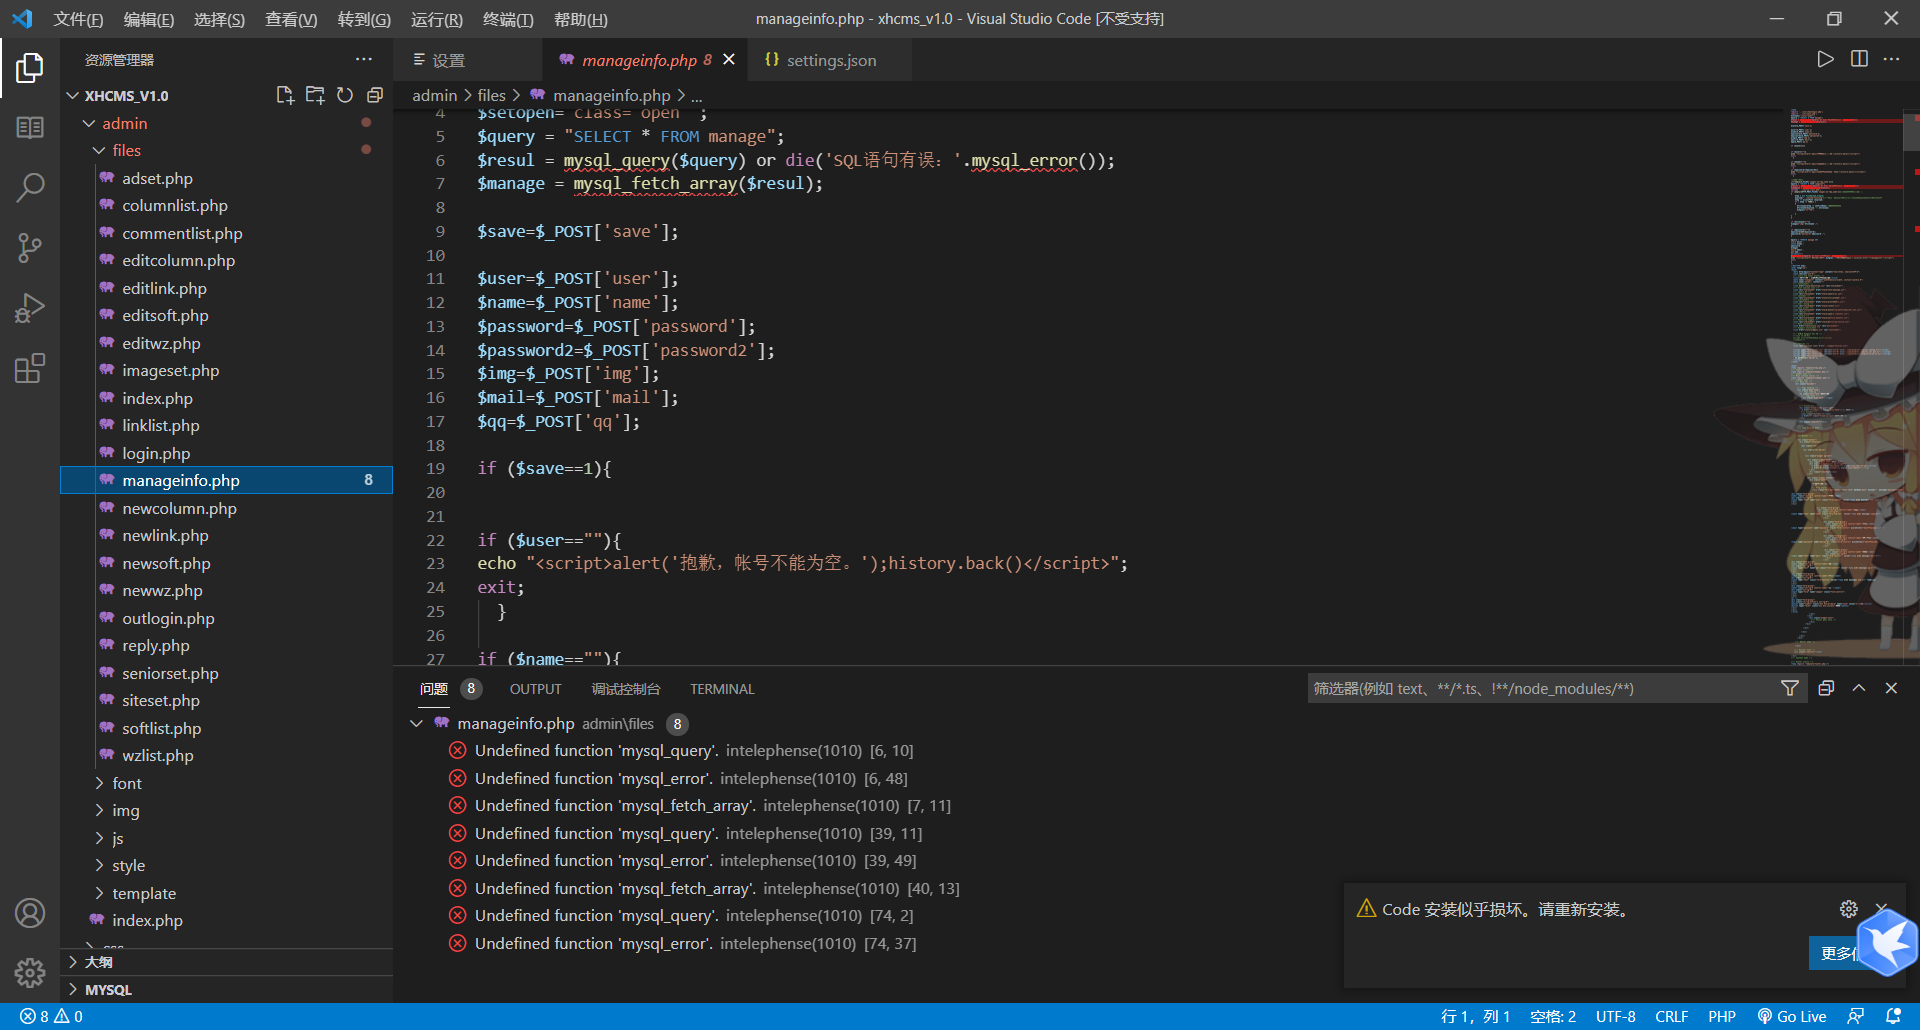
Task: Create a new folder in explorer
Action: [x=315, y=95]
